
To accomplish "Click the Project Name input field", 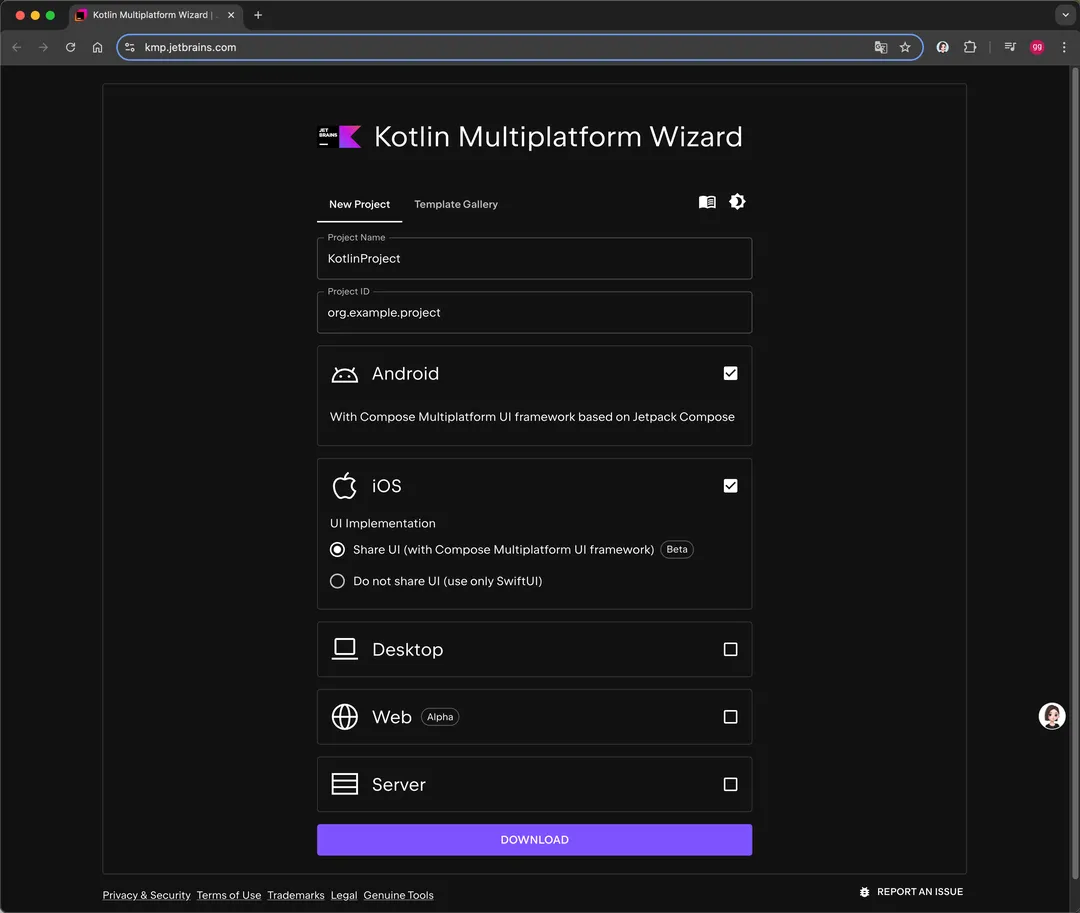I will click(534, 258).
